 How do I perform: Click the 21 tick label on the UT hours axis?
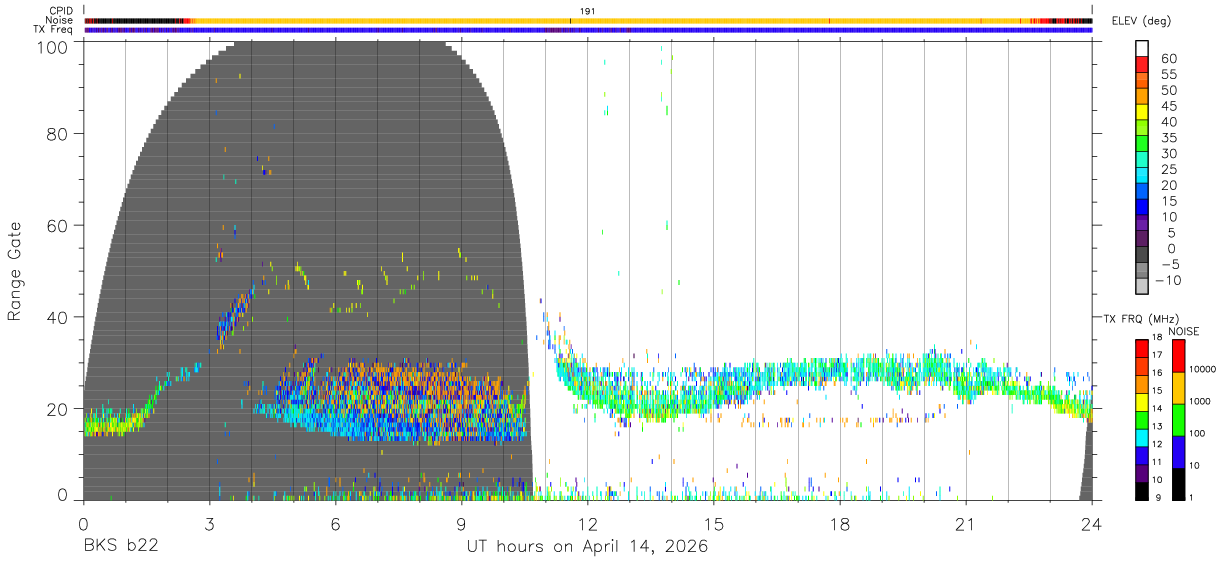pos(966,523)
